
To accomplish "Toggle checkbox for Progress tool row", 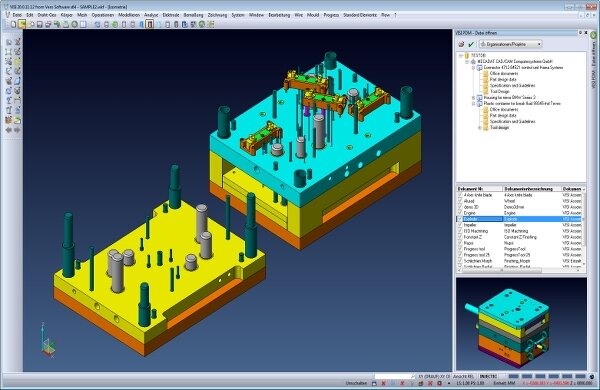I will [460, 249].
